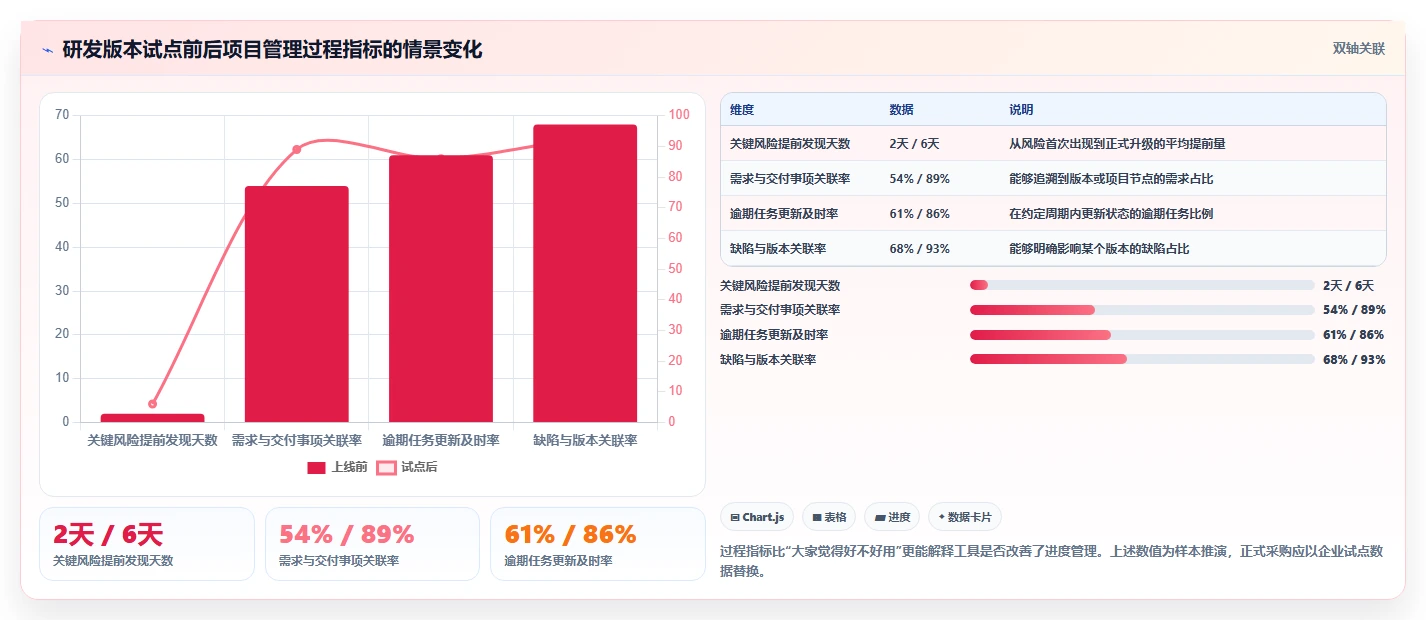Viewport: 1426px width, 620px height.
Task: Click the 61% / 86% value in the table
Action: pos(919,214)
